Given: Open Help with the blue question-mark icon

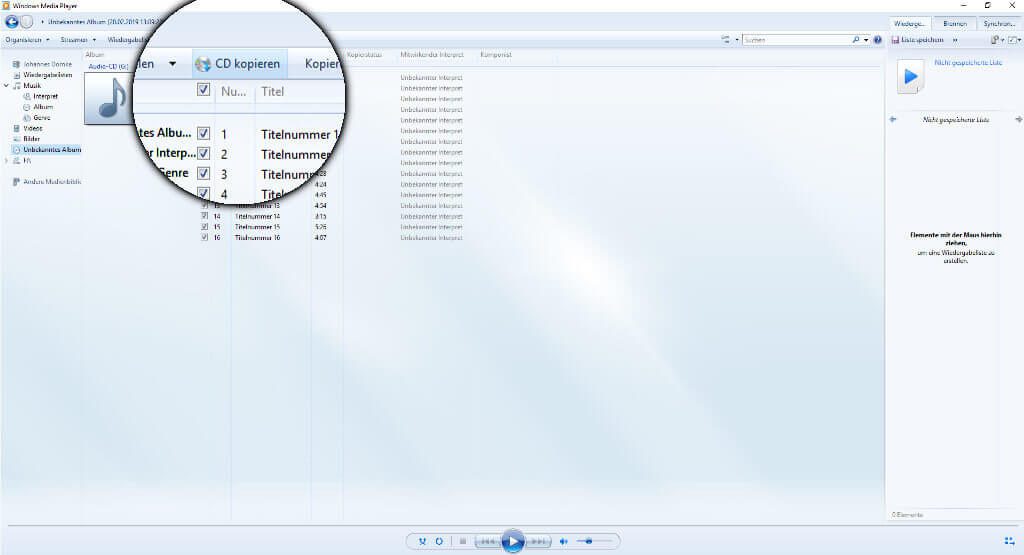Looking at the screenshot, I should pyautogui.click(x=878, y=40).
